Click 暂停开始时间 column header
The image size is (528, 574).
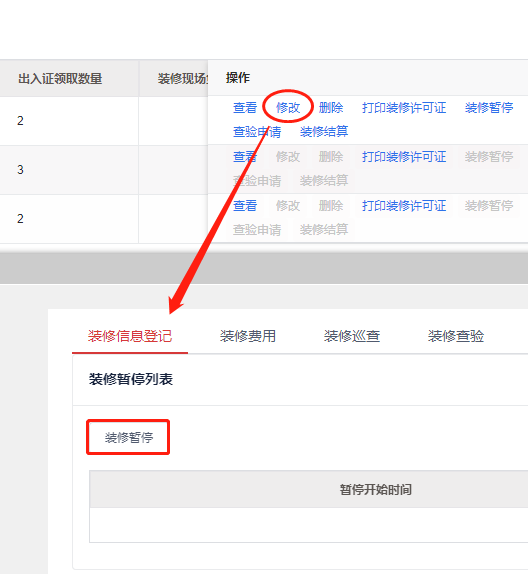point(376,489)
